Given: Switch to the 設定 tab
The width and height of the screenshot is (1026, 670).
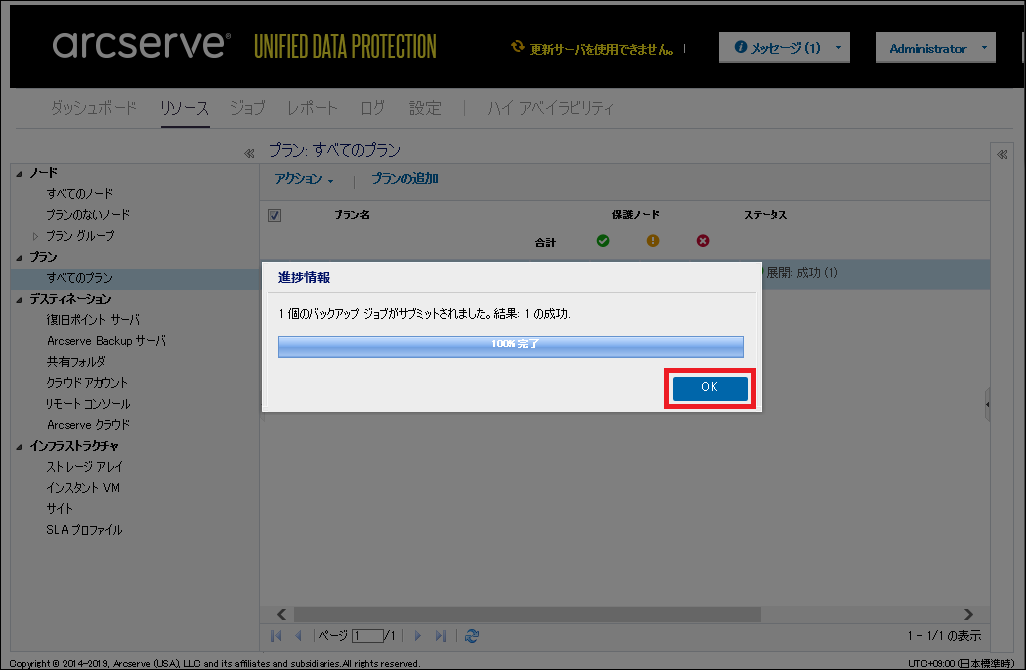Looking at the screenshot, I should pos(425,107).
